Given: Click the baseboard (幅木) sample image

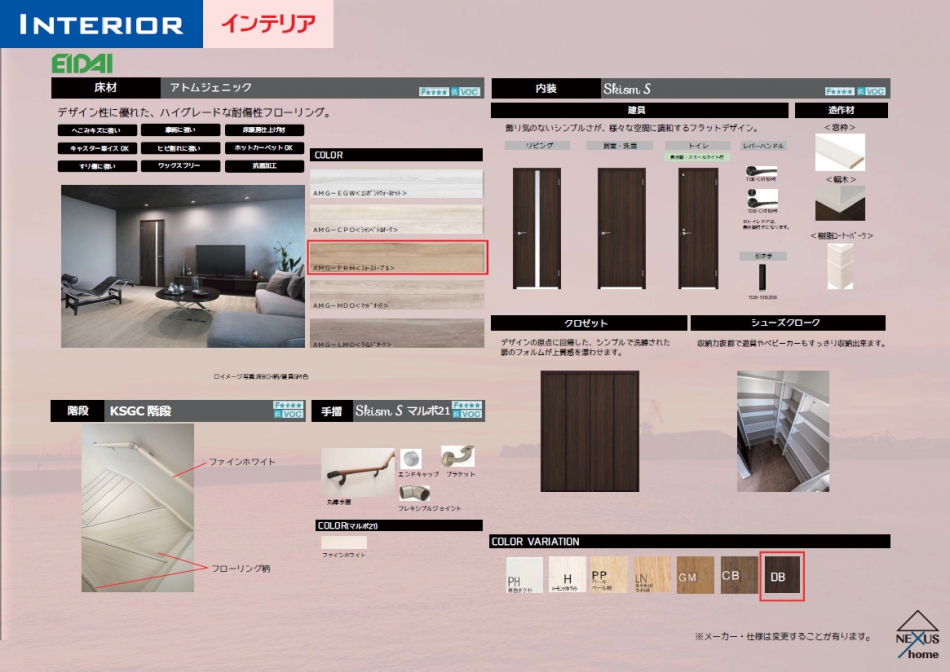Looking at the screenshot, I should (x=840, y=203).
